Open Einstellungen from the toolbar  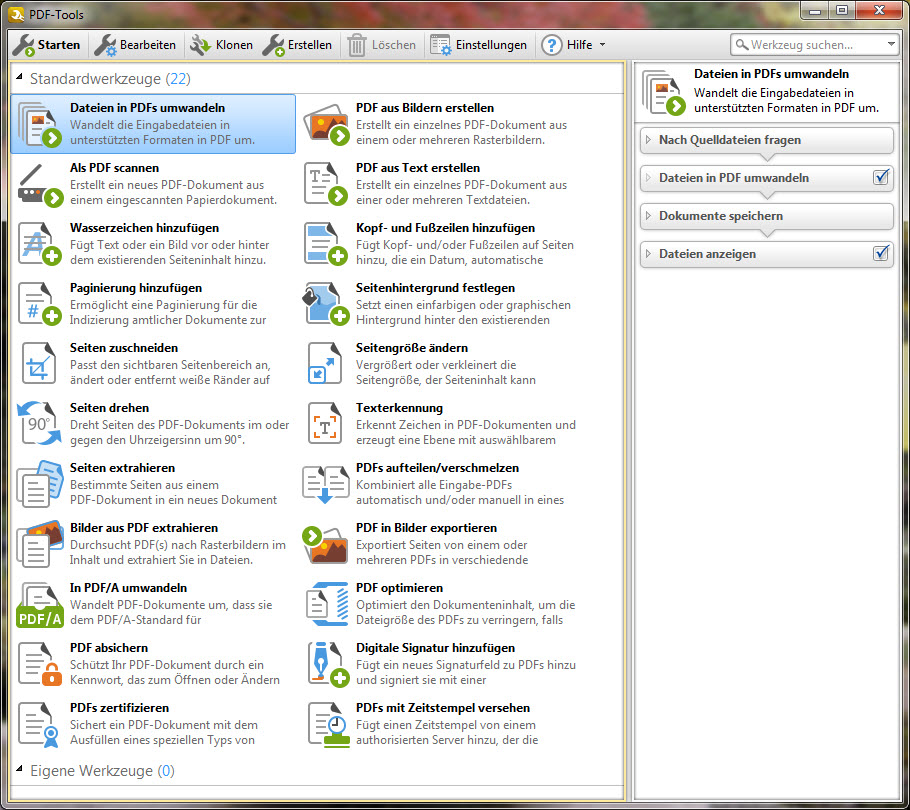[x=479, y=45]
